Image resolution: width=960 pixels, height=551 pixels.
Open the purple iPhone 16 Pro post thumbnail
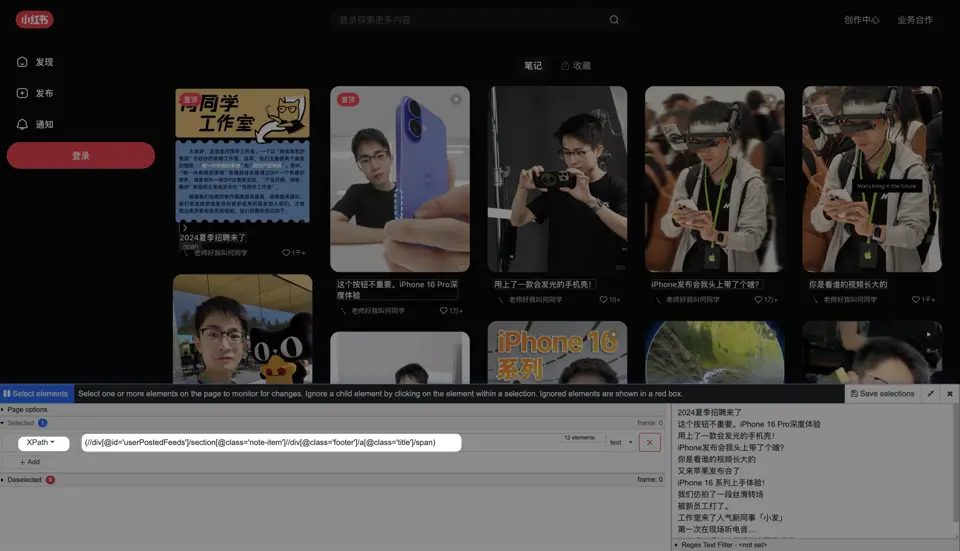(400, 179)
